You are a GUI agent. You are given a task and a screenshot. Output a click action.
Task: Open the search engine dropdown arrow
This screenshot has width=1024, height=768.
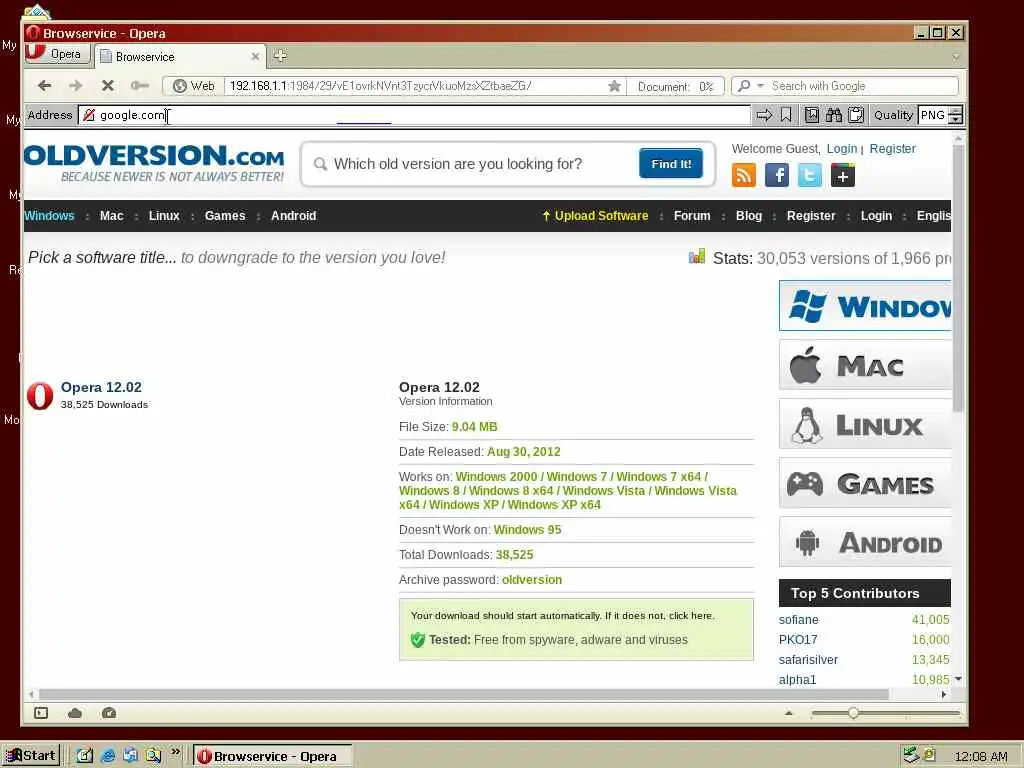[x=760, y=86]
